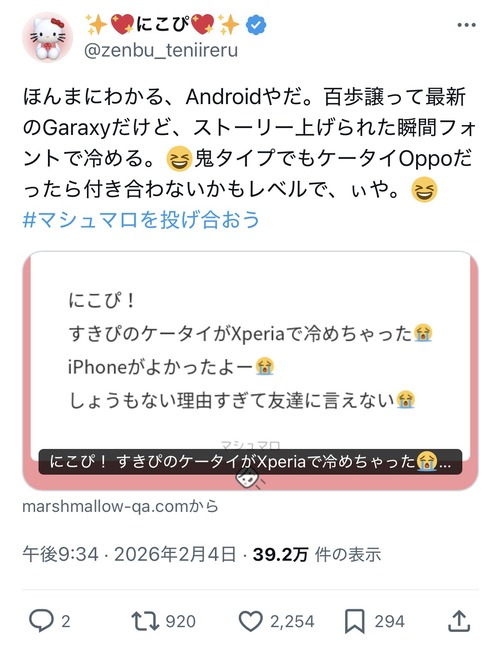Open the share upload icon
Image resolution: width=500 pixels, height=646 pixels.
click(458, 621)
